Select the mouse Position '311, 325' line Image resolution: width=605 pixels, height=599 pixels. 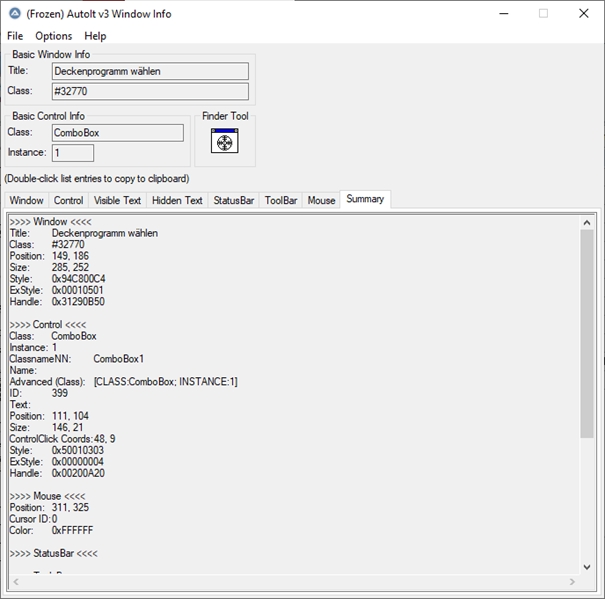(49, 508)
